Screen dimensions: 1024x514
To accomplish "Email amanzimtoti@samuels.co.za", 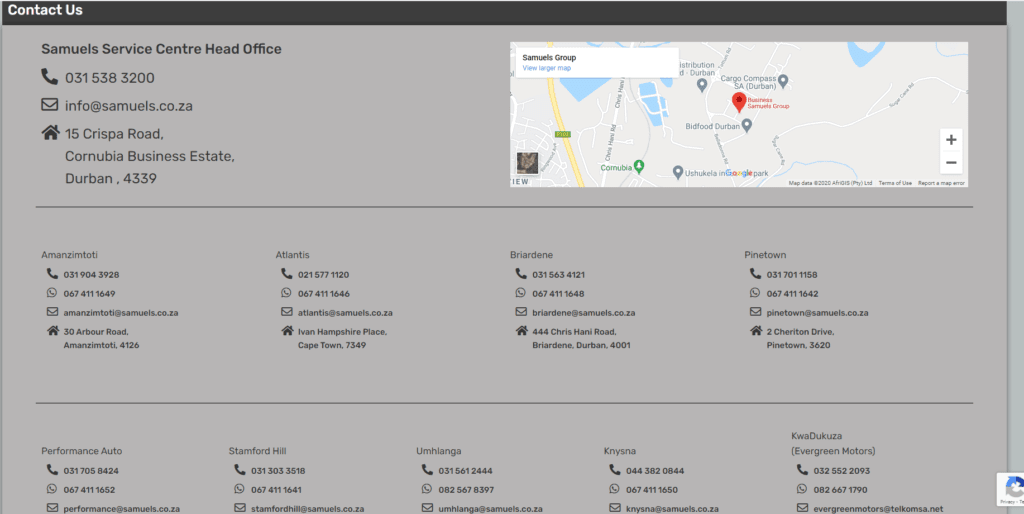I will (121, 313).
